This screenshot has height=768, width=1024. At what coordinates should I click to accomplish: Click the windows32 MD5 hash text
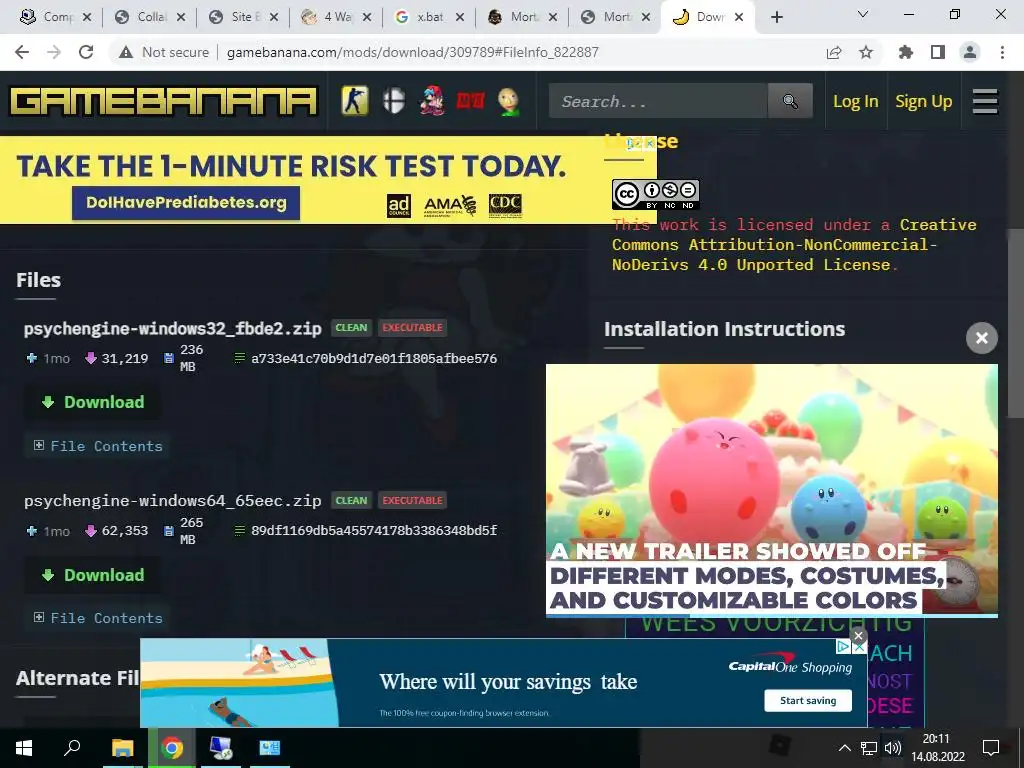374,359
